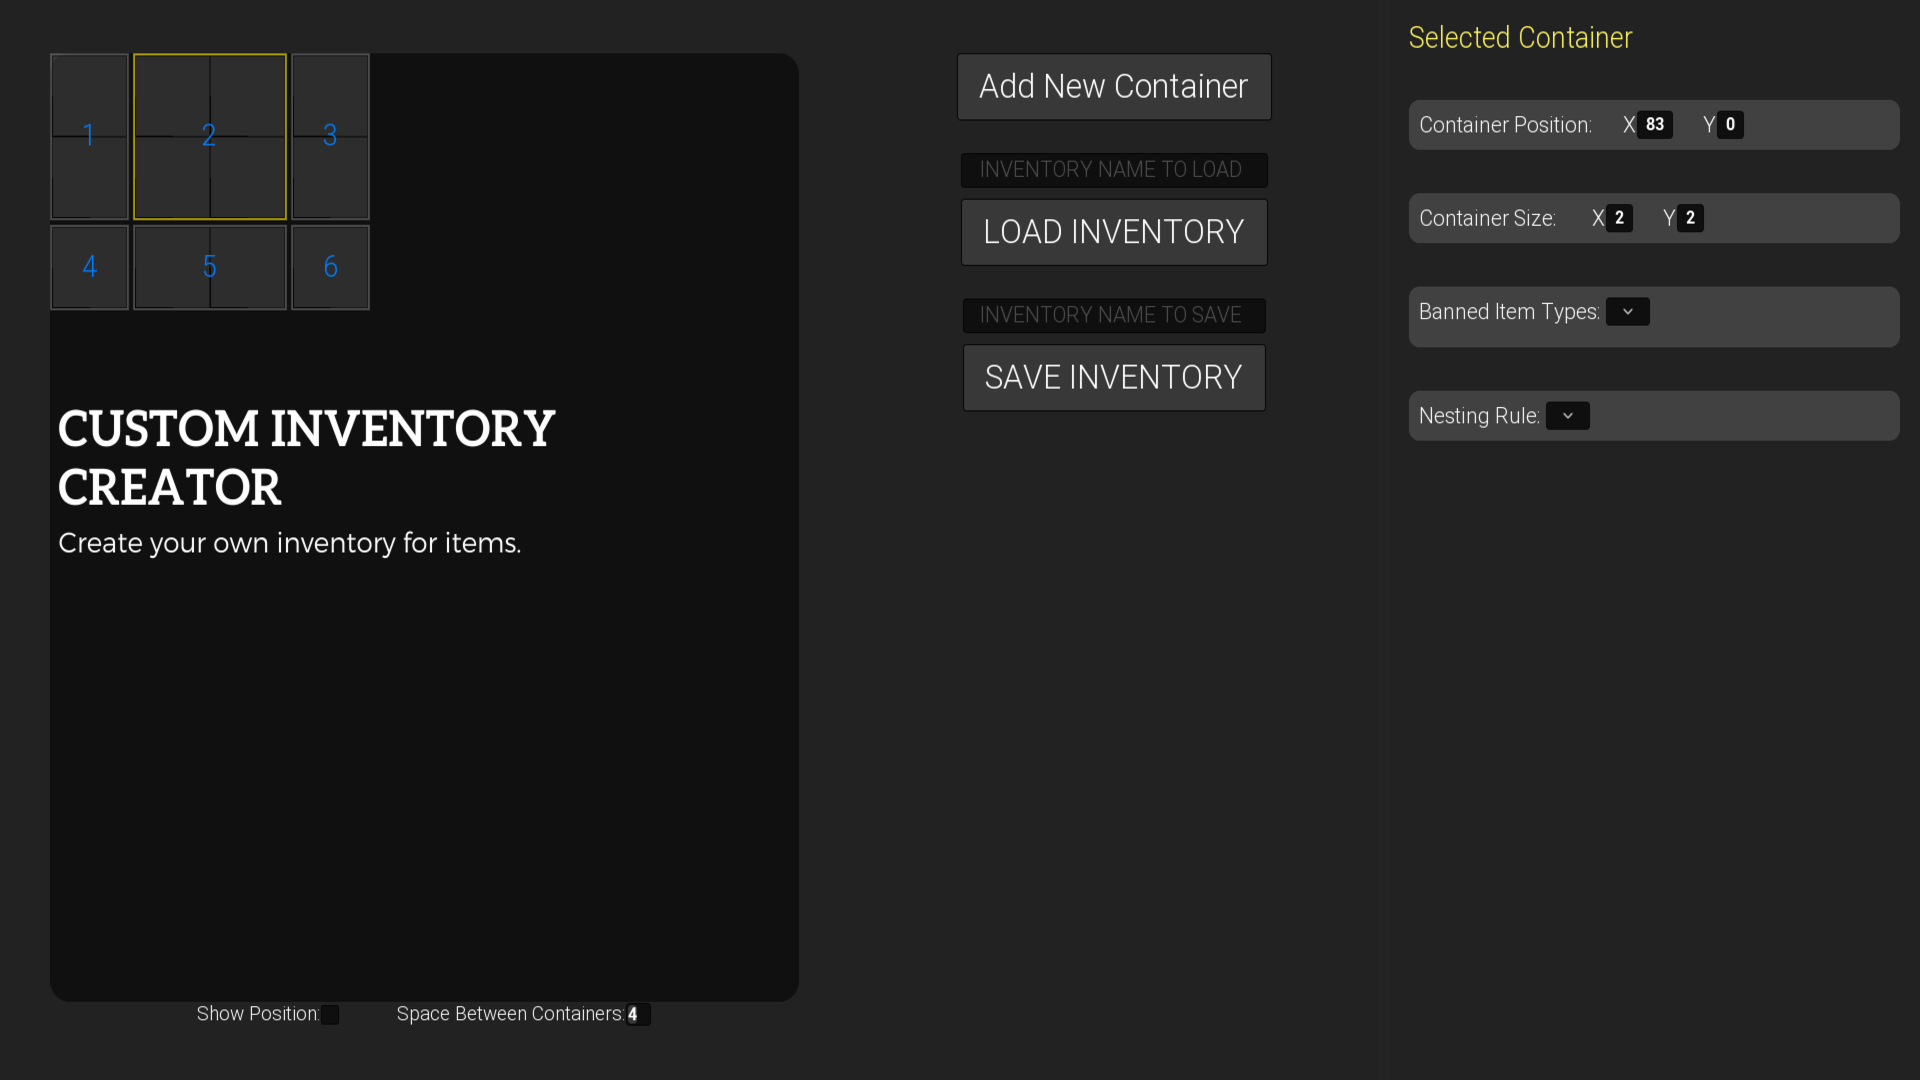Expand the Nesting Rule dropdown
This screenshot has width=1920, height=1080.
(1567, 415)
